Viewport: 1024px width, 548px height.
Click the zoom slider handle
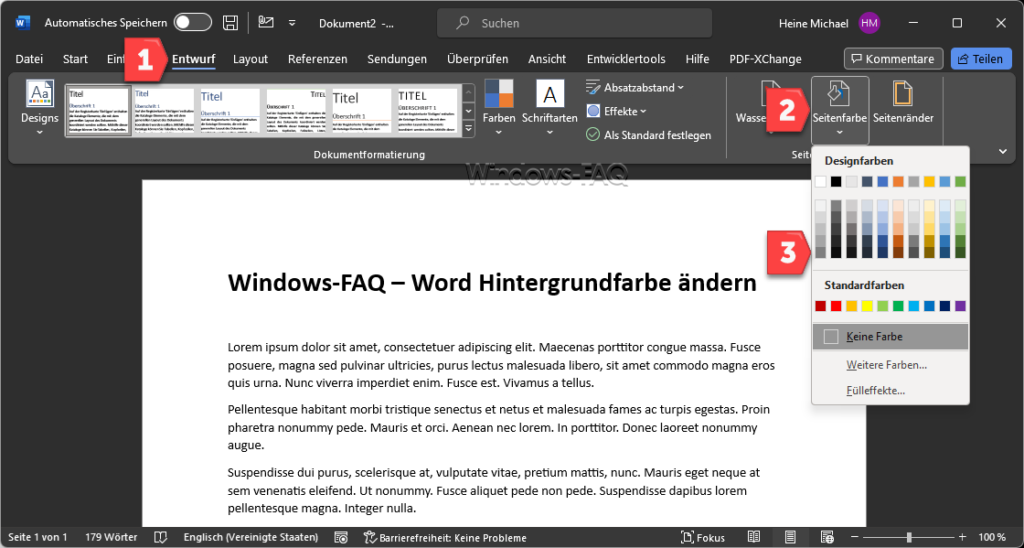point(908,538)
